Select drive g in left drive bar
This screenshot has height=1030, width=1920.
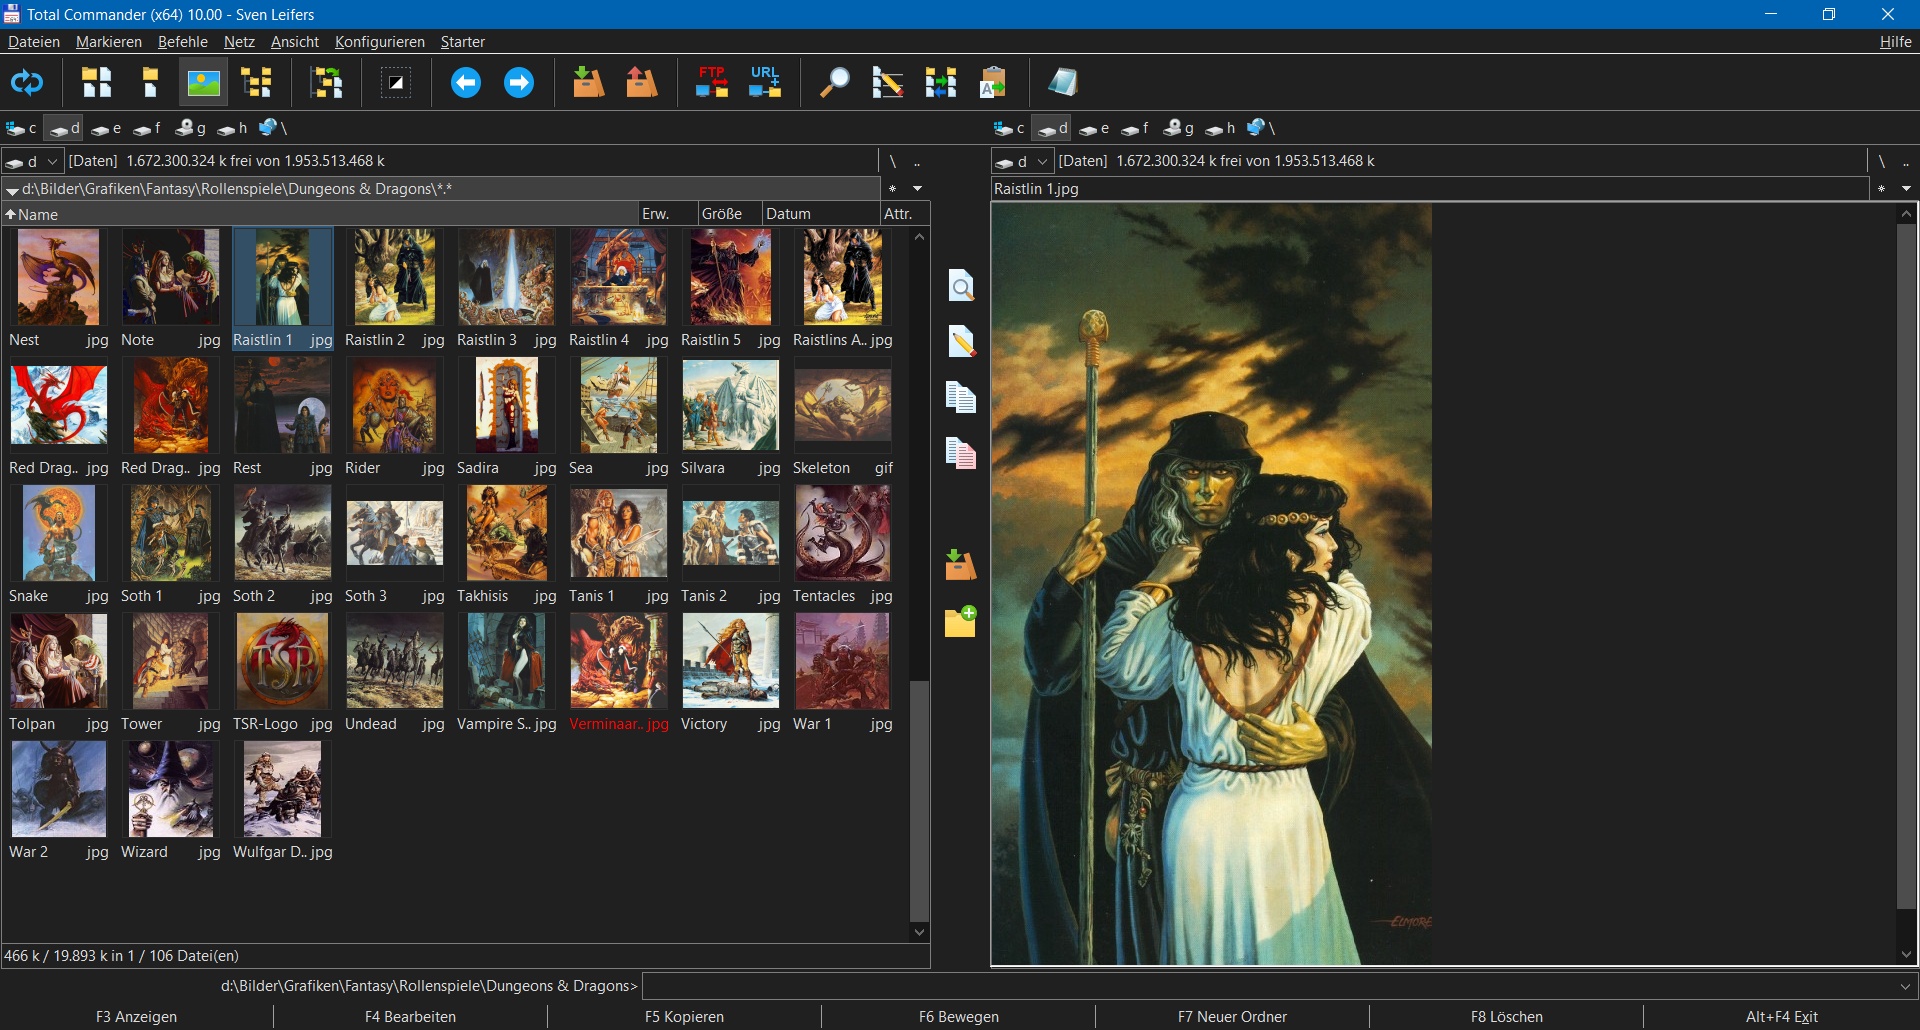click(x=190, y=128)
